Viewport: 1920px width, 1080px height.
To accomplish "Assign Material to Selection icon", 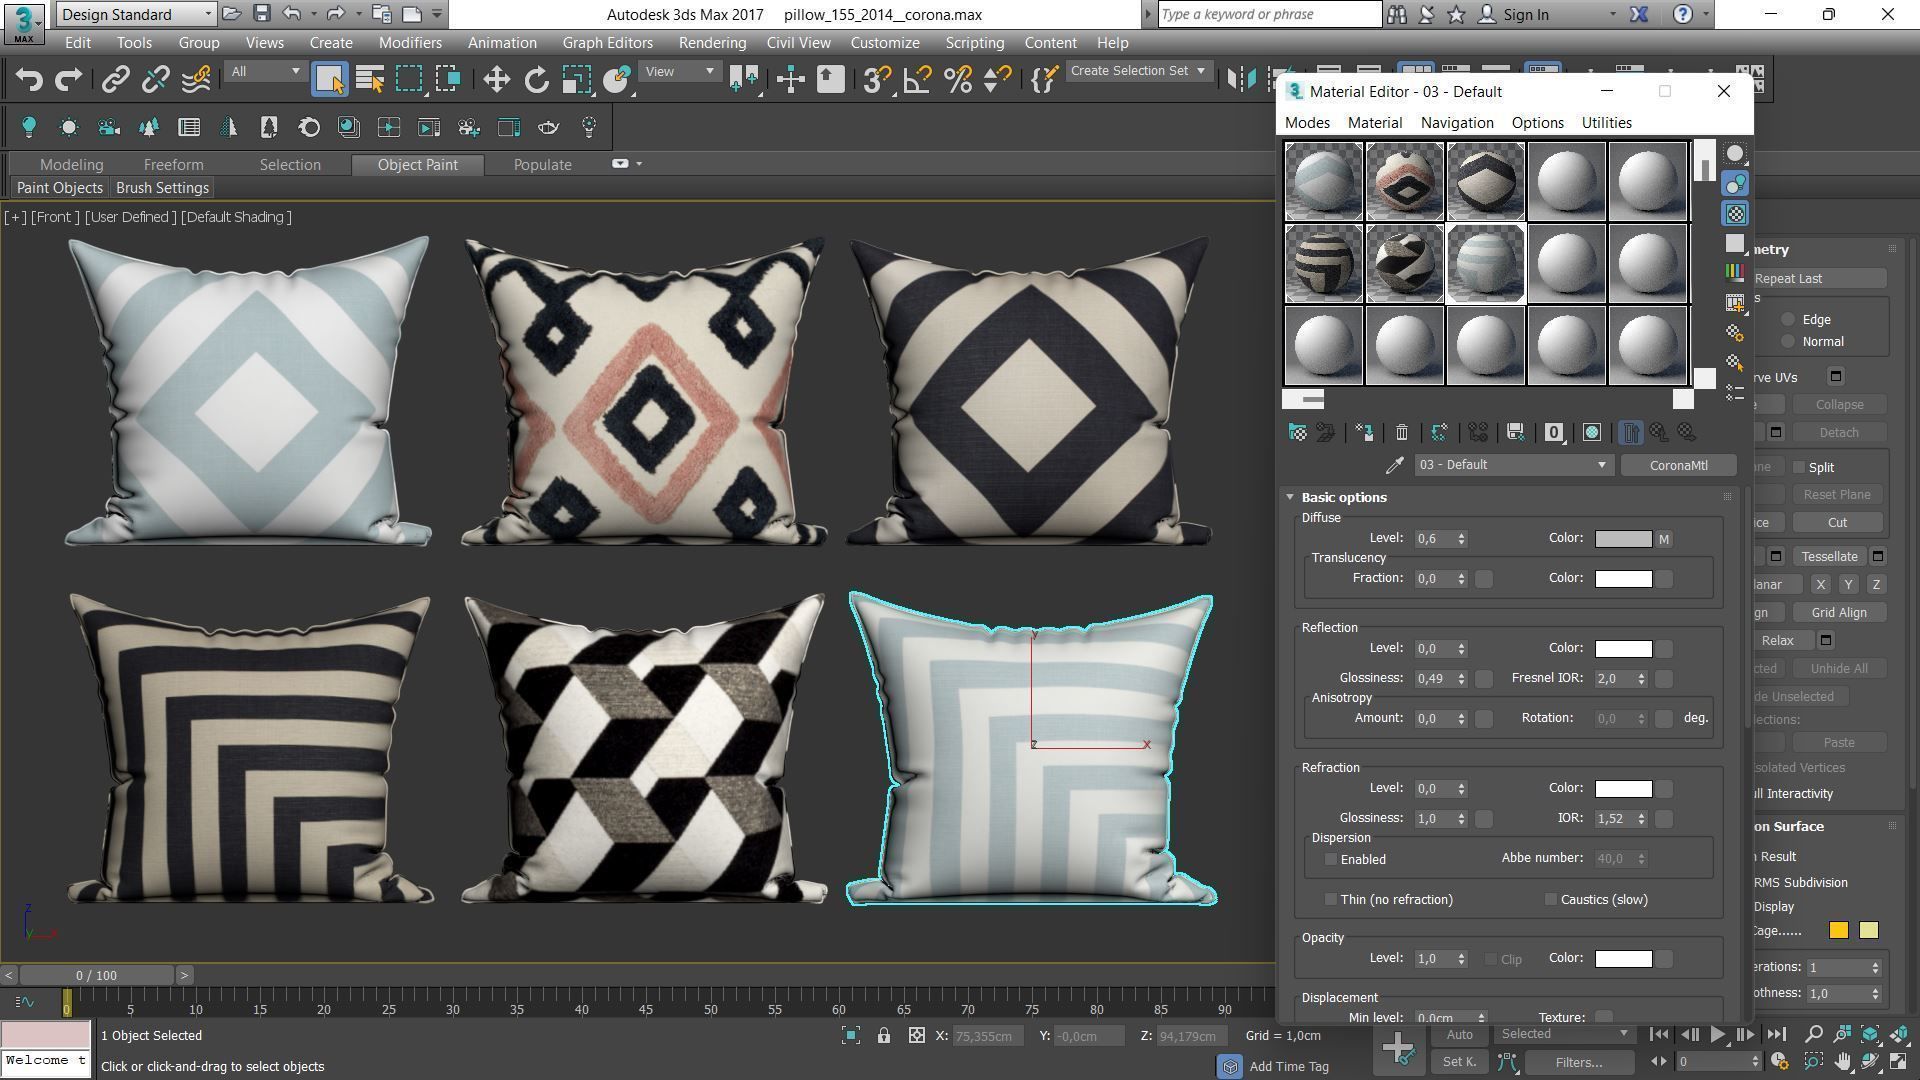I will (x=1364, y=432).
